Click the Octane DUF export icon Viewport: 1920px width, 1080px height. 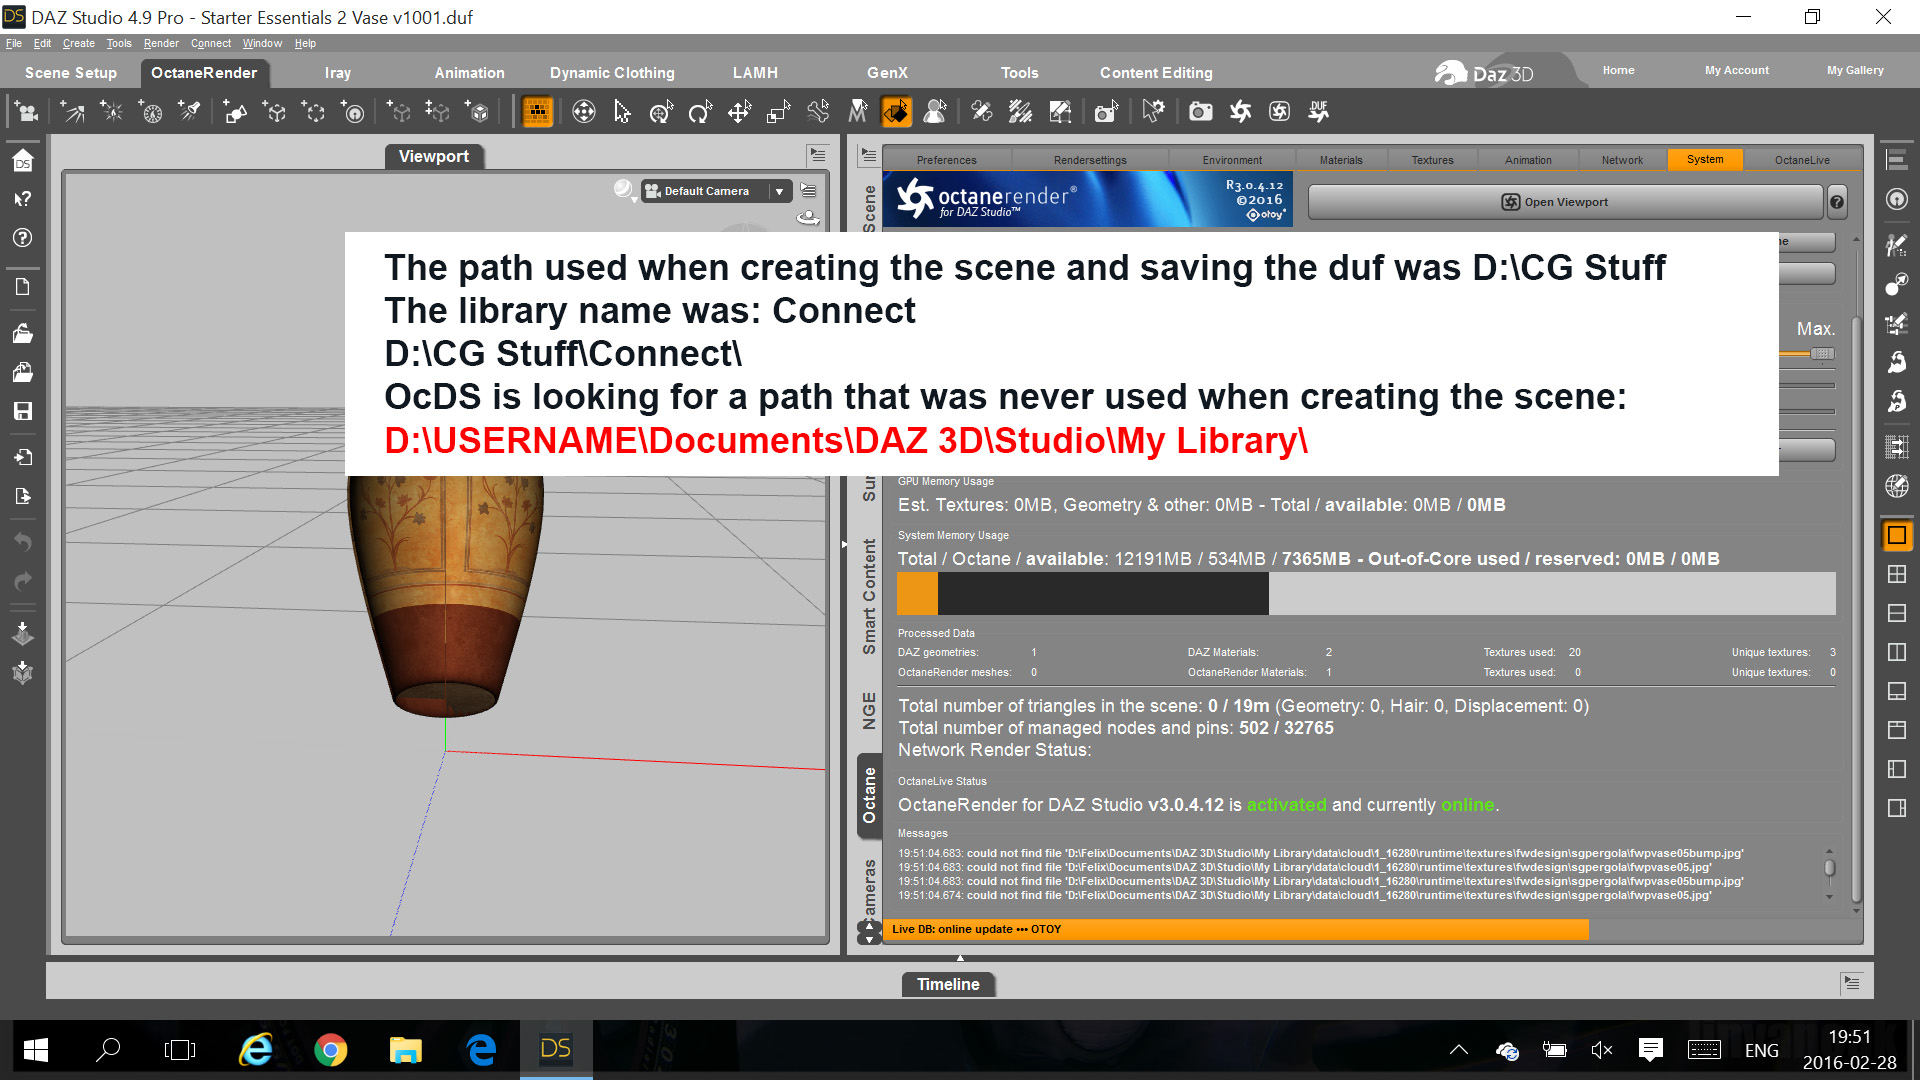(x=1319, y=112)
